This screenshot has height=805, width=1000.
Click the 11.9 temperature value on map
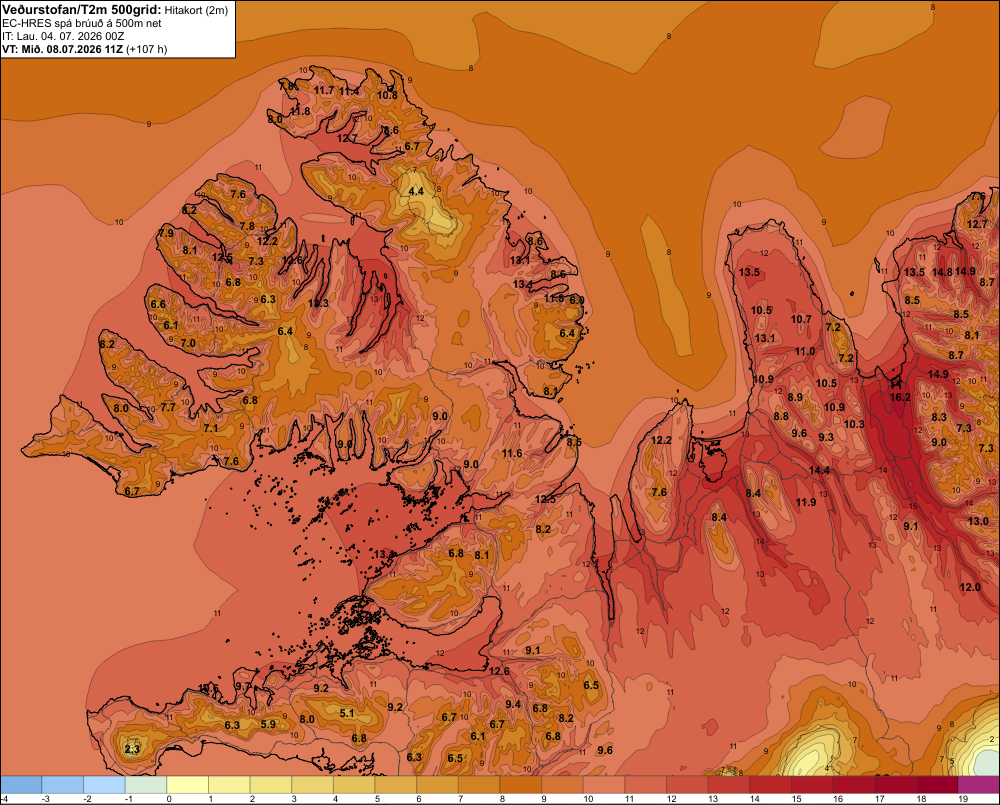coord(805,502)
